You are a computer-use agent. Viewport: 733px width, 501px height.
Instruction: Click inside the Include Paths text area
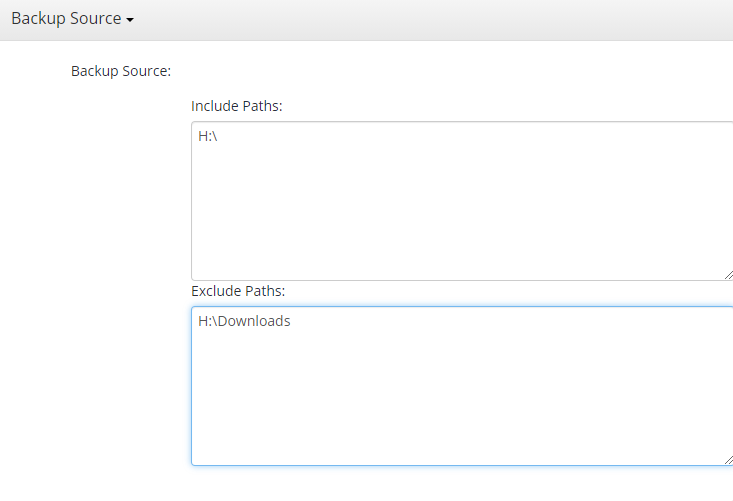pyautogui.click(x=462, y=201)
